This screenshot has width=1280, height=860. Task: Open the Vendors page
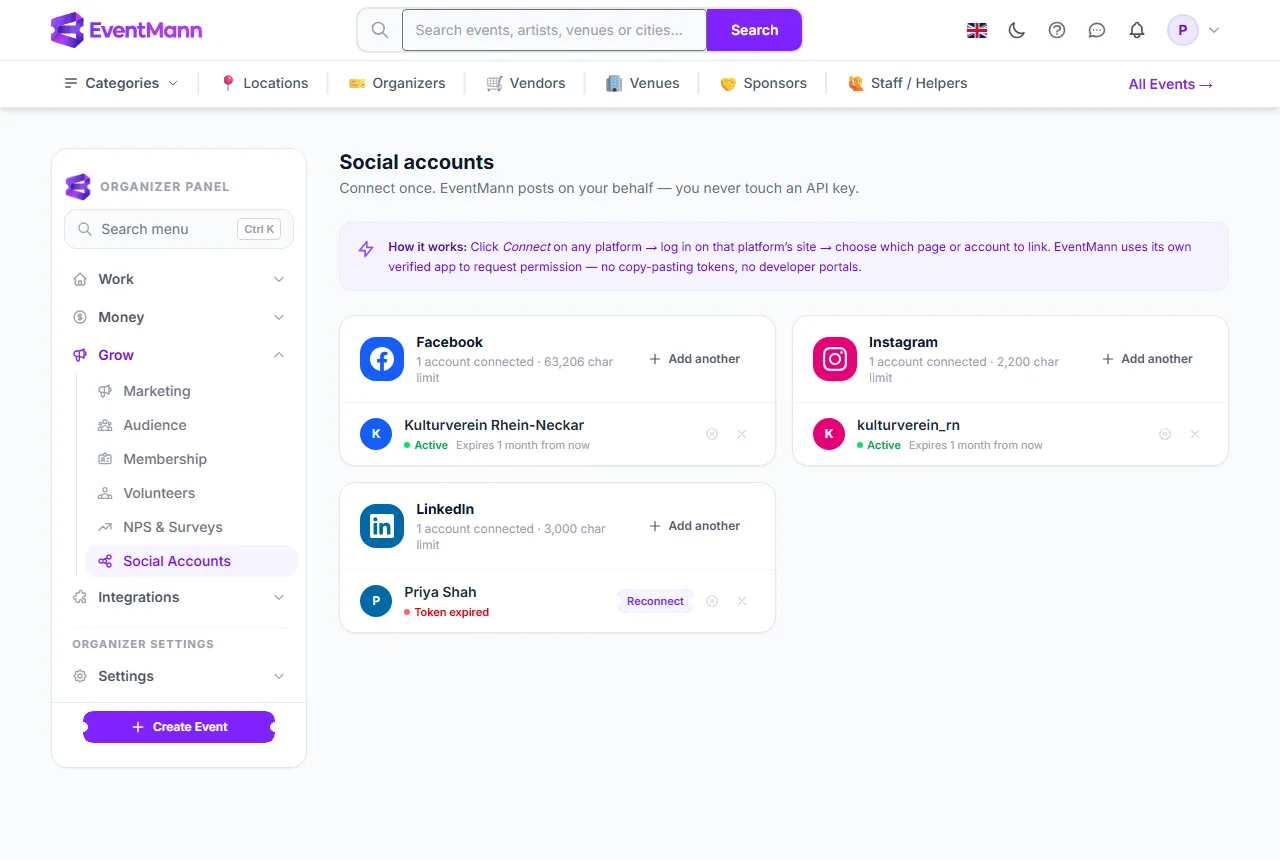pos(526,83)
